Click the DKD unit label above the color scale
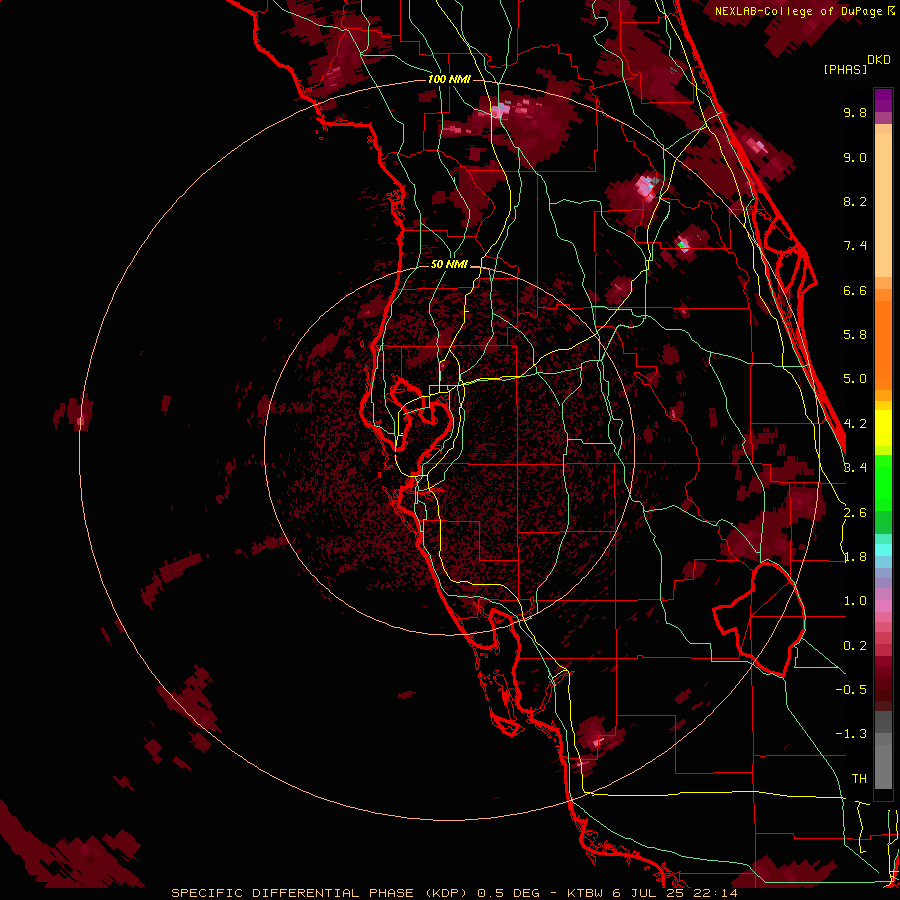 point(879,60)
